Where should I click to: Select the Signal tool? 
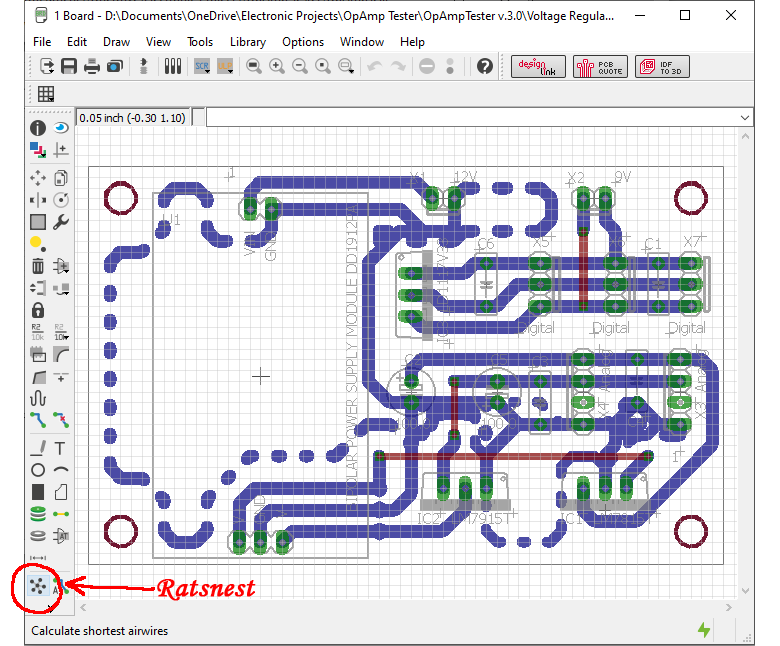[61, 514]
